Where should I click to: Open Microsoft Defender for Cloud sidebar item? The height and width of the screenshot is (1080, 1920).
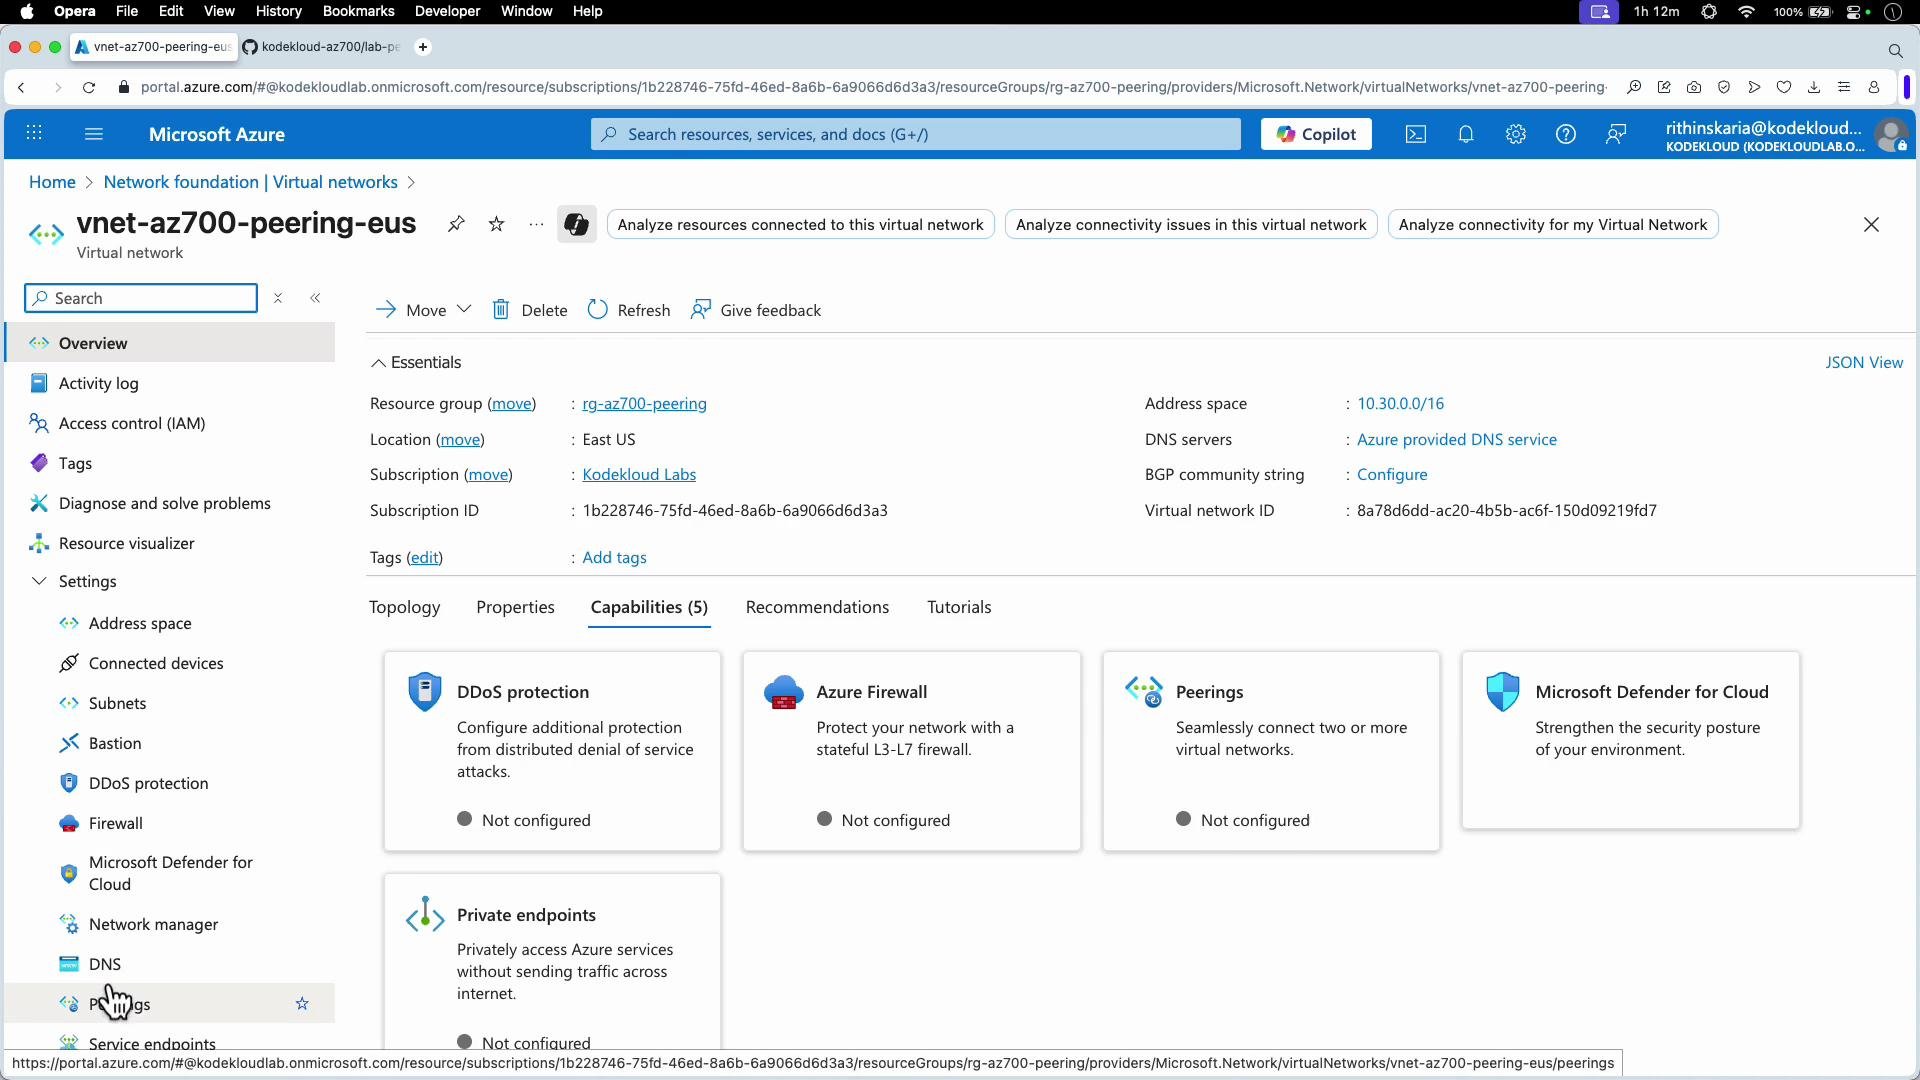(170, 873)
